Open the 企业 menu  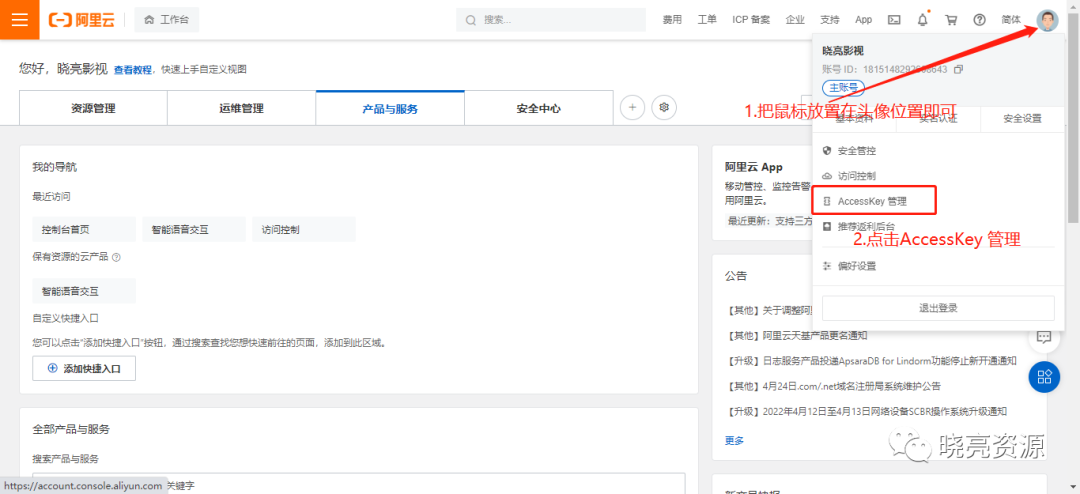(795, 20)
